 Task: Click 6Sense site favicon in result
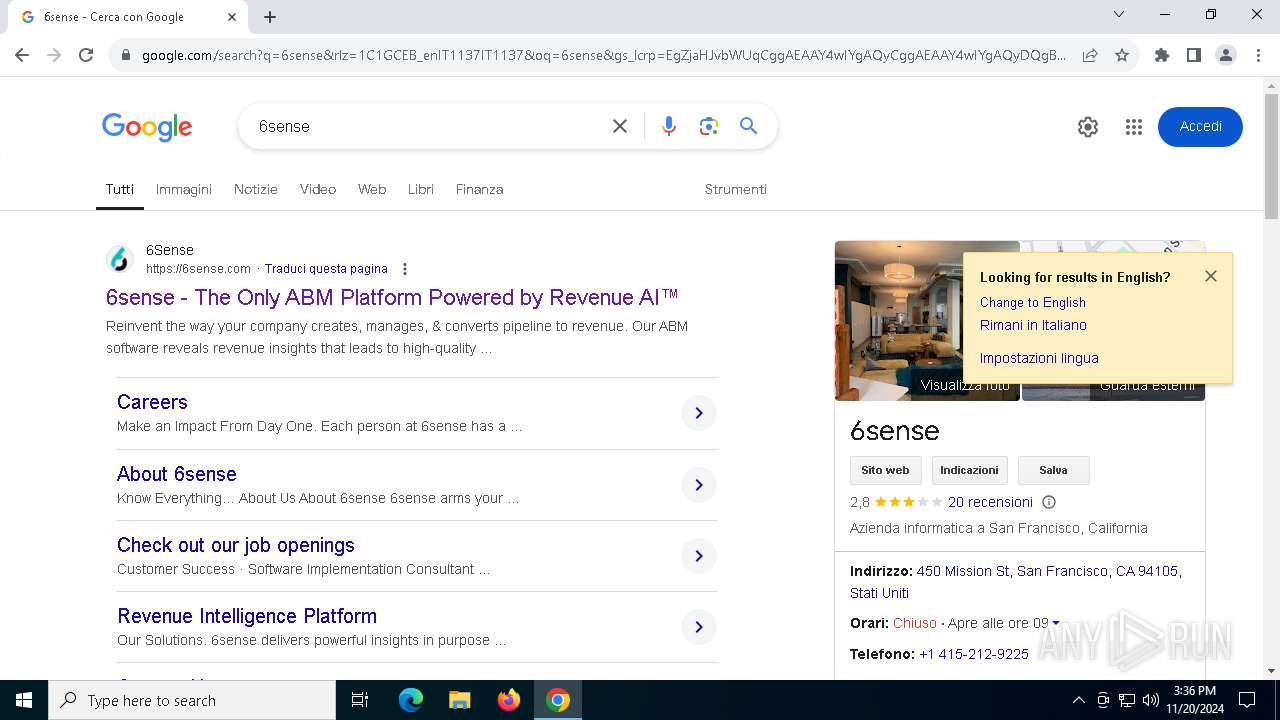point(120,260)
